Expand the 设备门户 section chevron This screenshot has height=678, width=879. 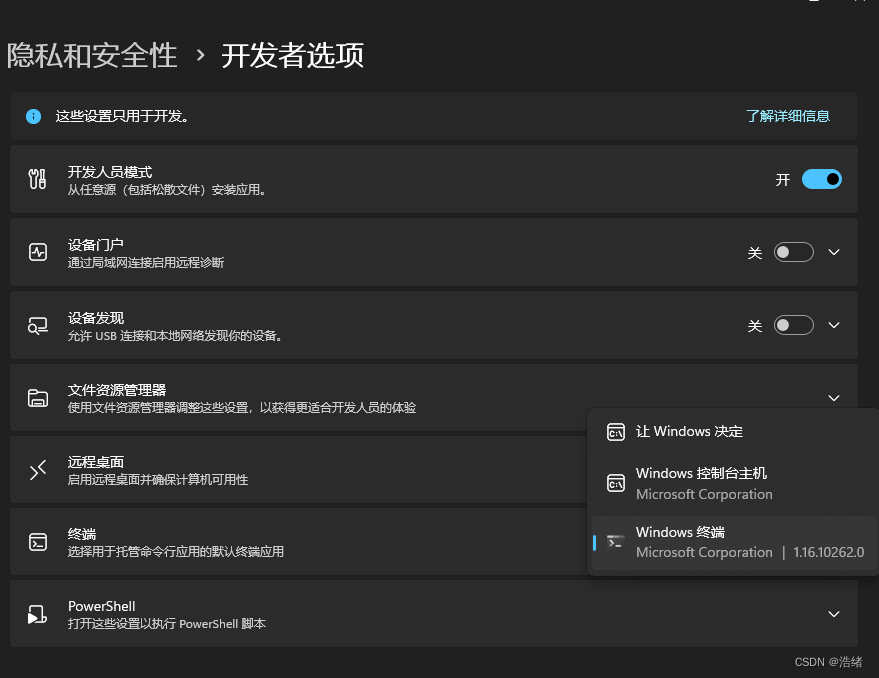pyautogui.click(x=834, y=252)
